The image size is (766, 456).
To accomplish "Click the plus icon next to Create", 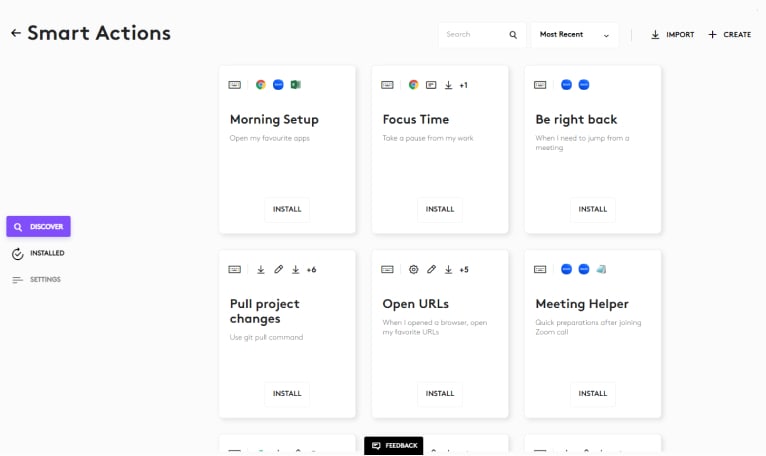I will click(x=712, y=35).
